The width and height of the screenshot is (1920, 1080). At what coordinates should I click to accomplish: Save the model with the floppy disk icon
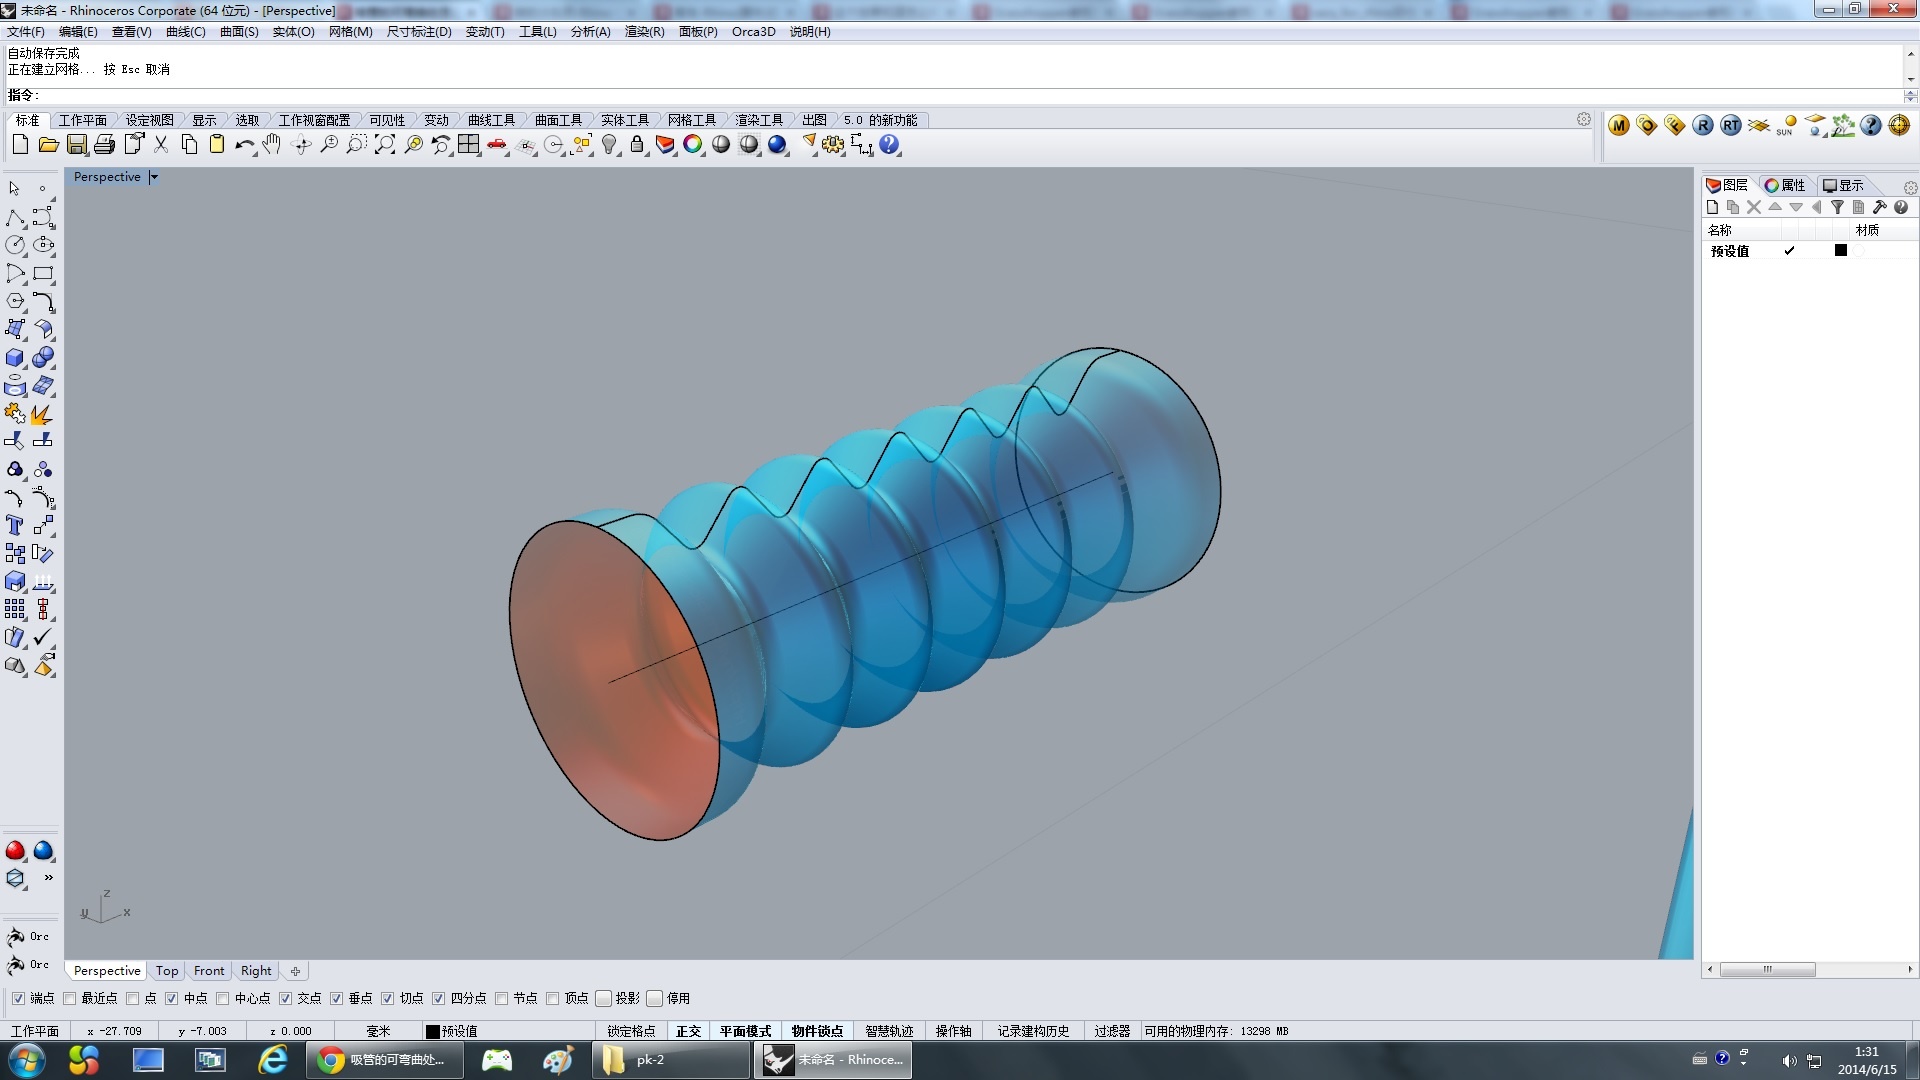click(x=76, y=145)
